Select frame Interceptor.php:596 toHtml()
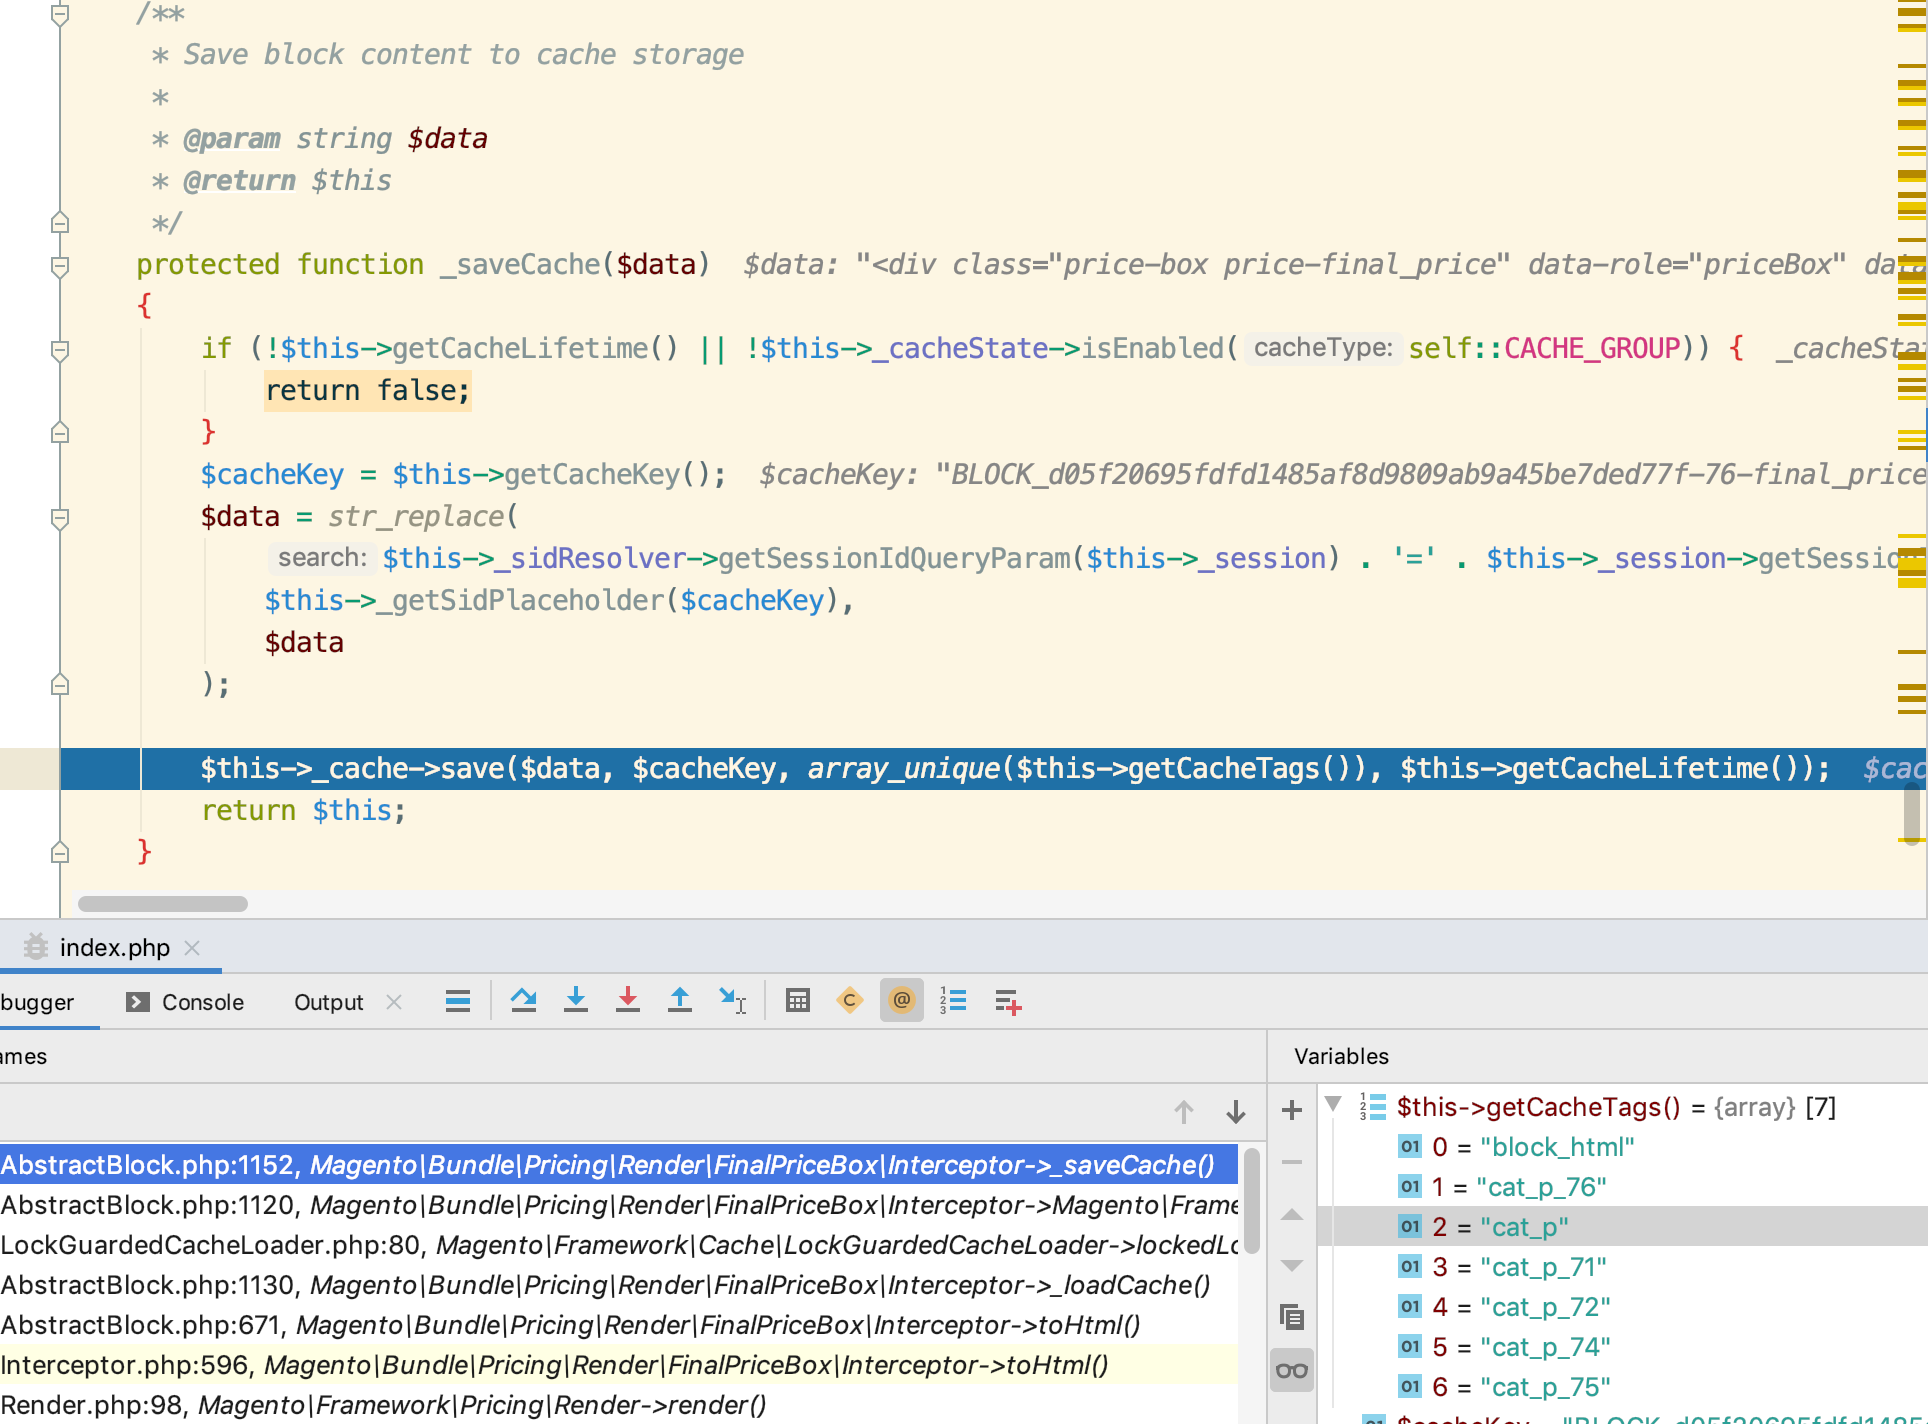The image size is (1928, 1424). point(619,1365)
